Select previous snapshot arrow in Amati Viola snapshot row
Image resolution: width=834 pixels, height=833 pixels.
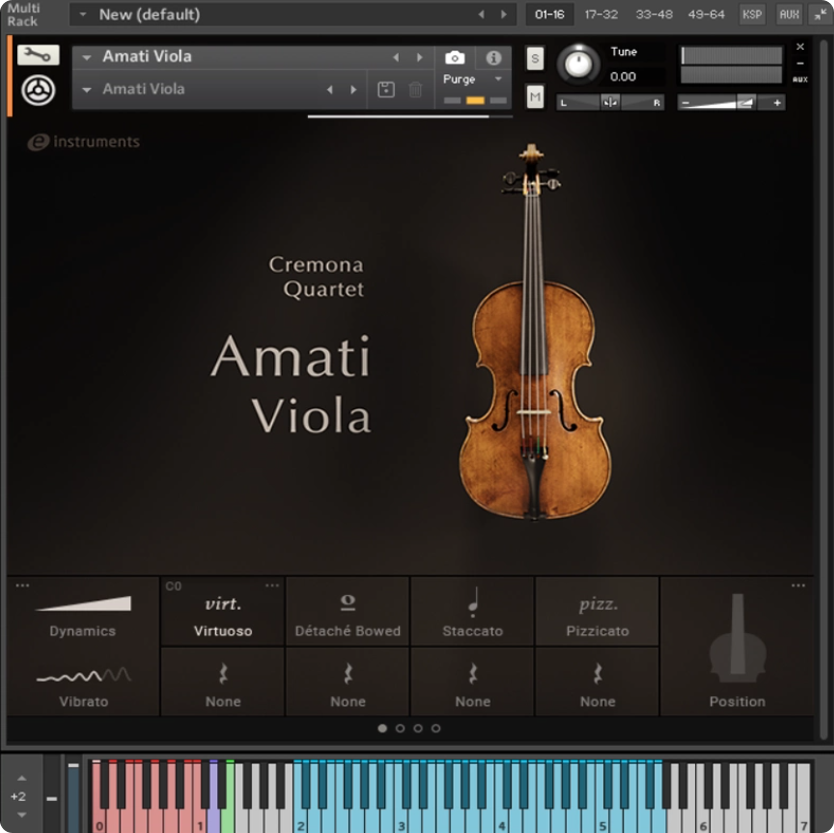330,90
